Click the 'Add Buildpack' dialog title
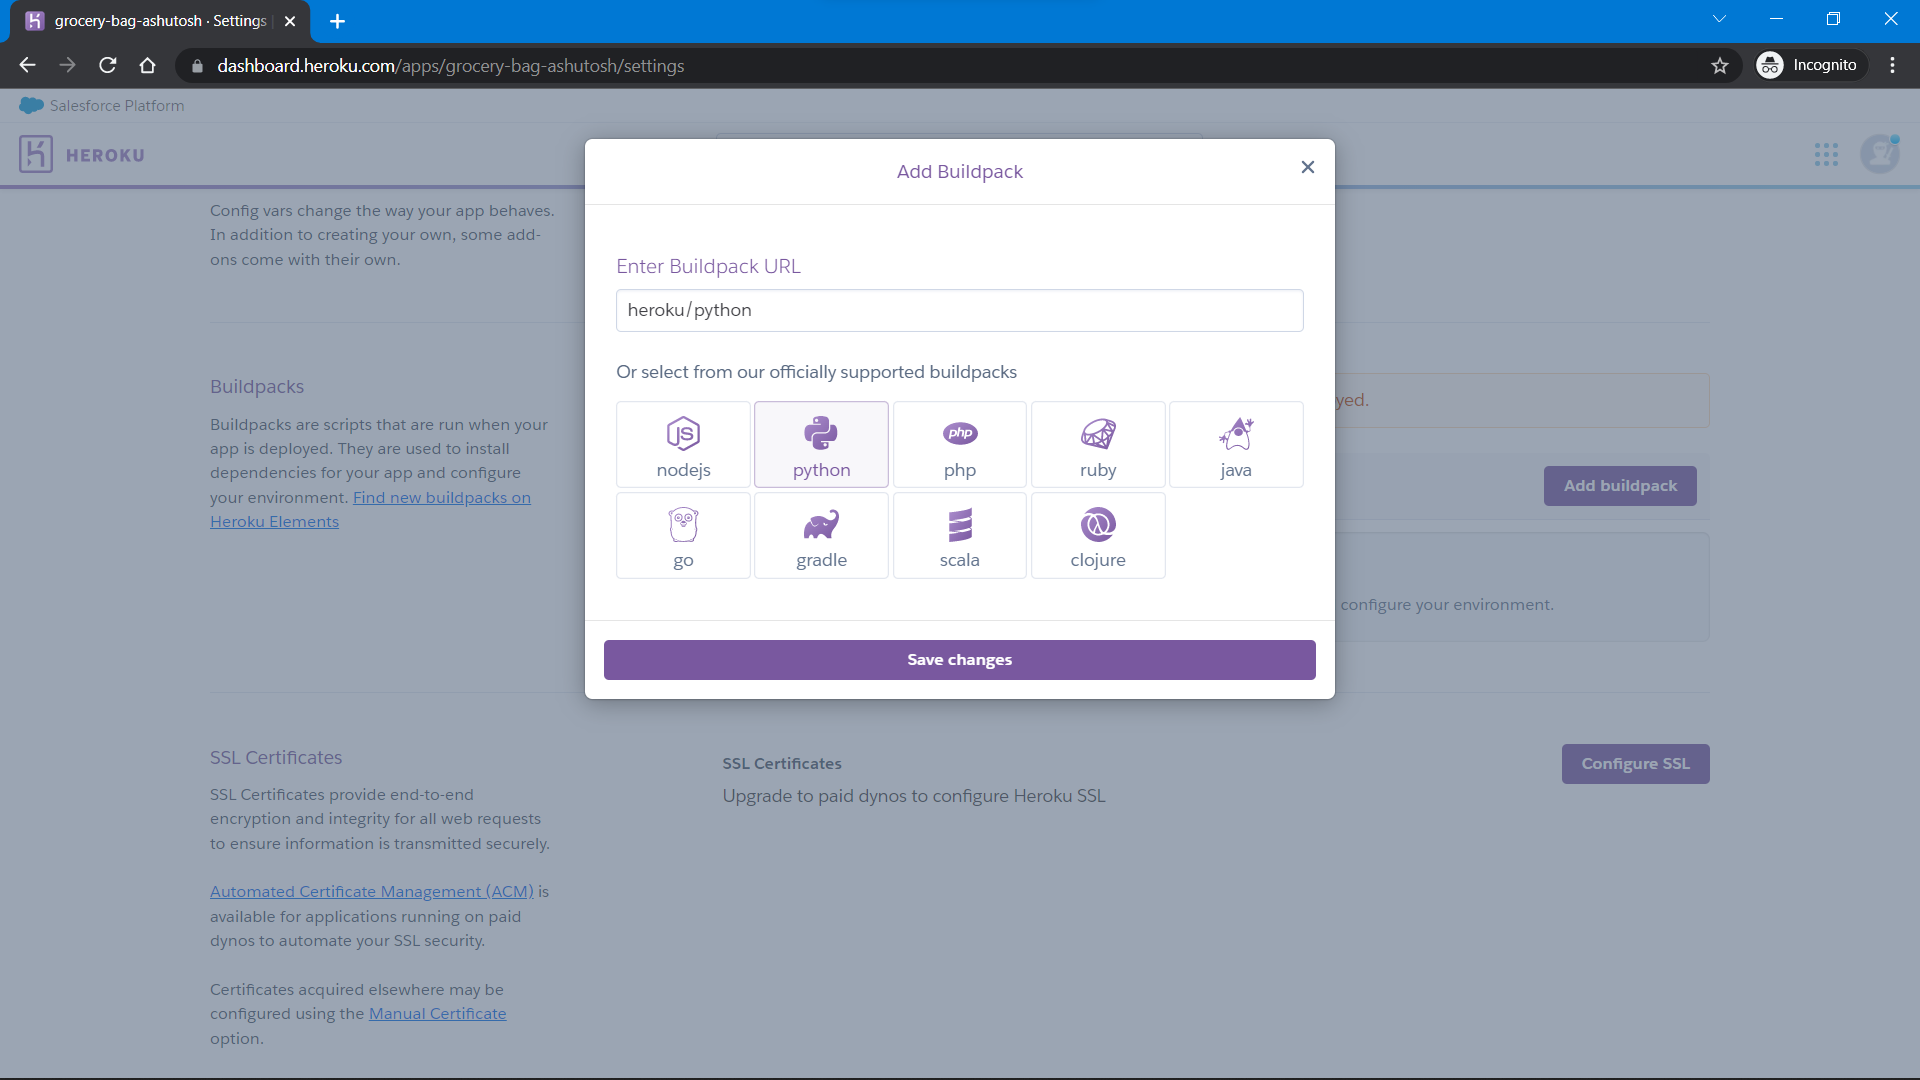Viewport: 1920px width, 1080px height. pyautogui.click(x=959, y=171)
